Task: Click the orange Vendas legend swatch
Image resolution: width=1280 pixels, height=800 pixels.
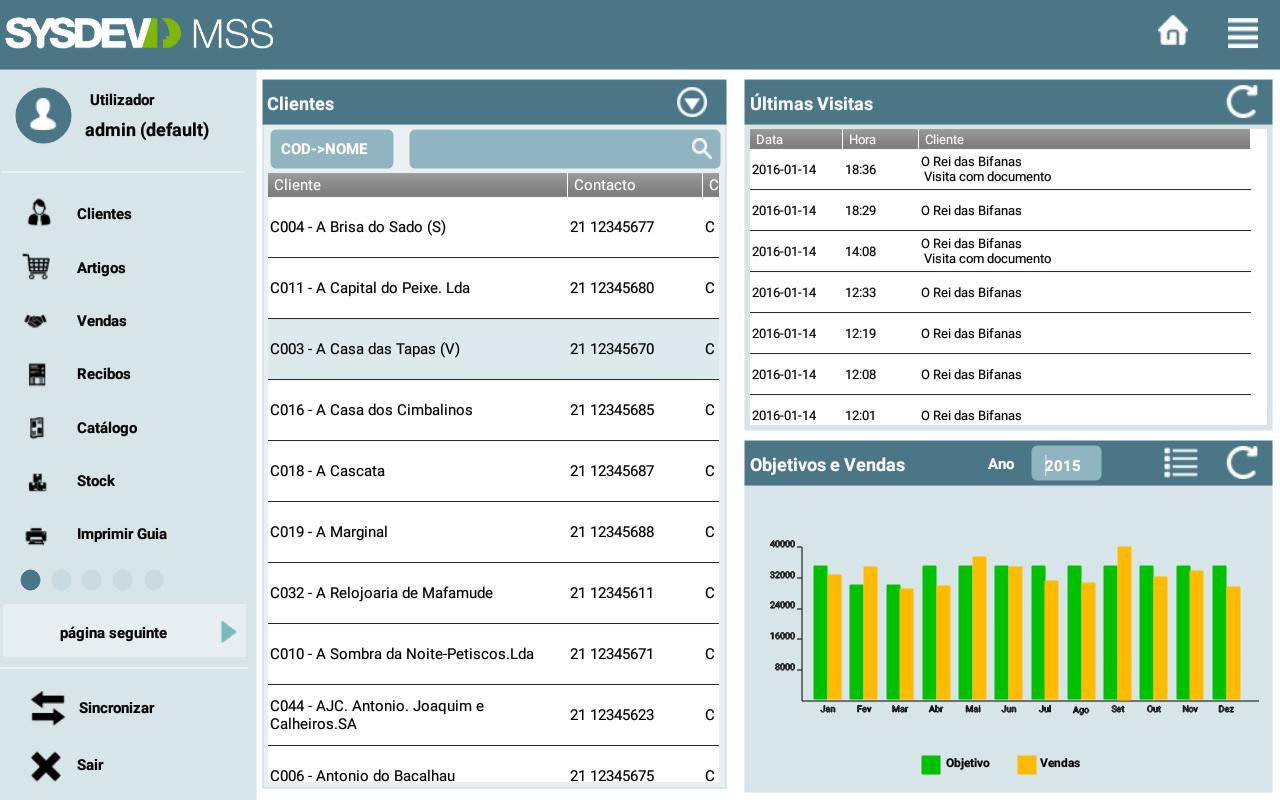Action: tap(1027, 764)
